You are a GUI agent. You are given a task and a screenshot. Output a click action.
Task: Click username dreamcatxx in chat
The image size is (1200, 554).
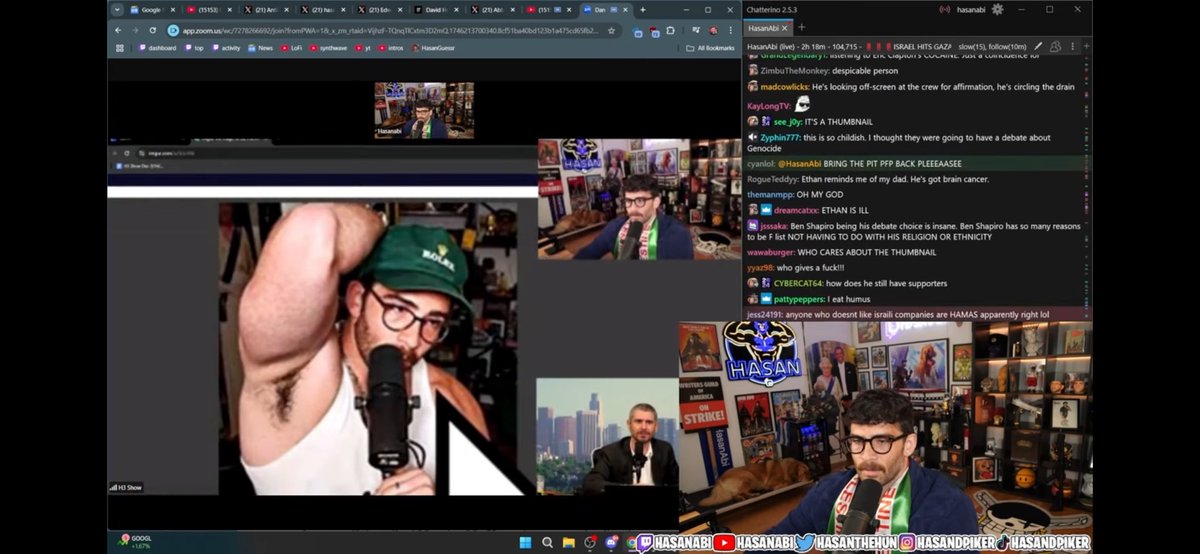[x=795, y=210]
